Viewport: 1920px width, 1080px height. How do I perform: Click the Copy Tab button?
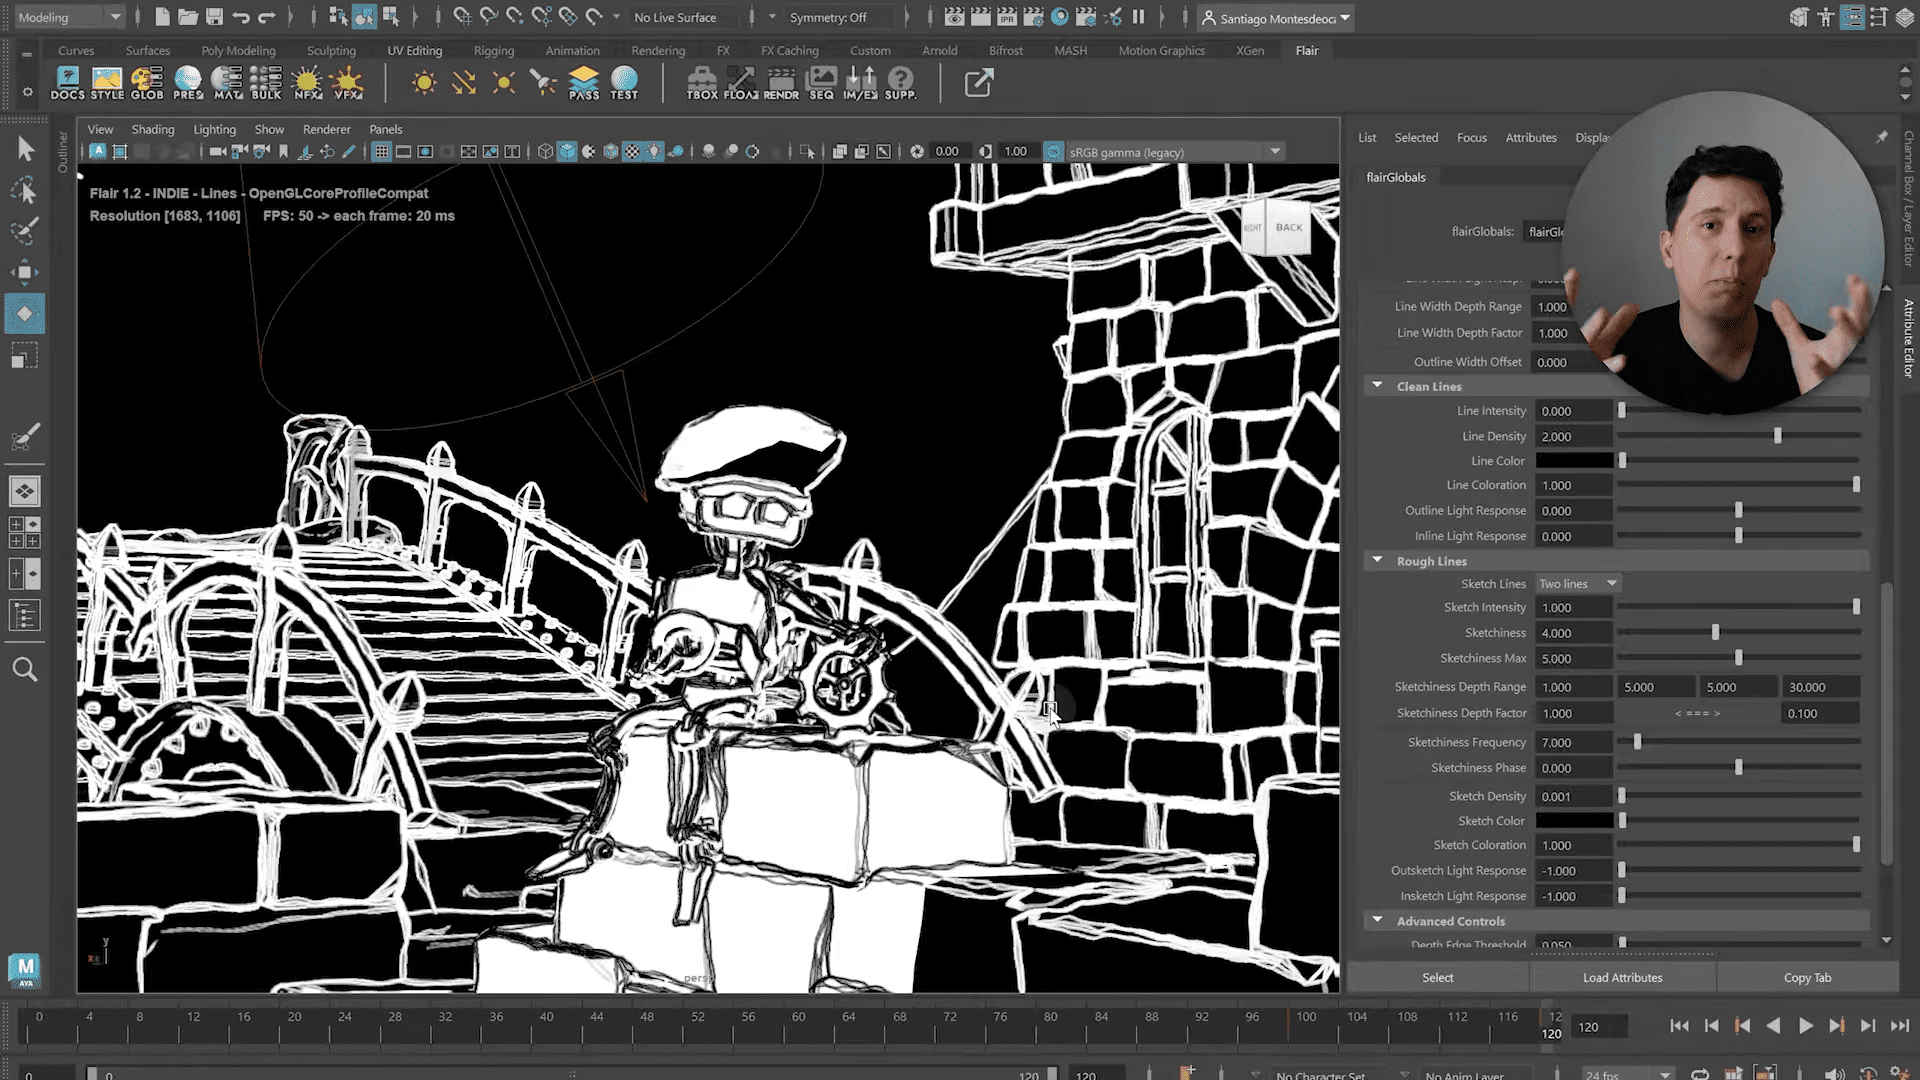(x=1807, y=977)
